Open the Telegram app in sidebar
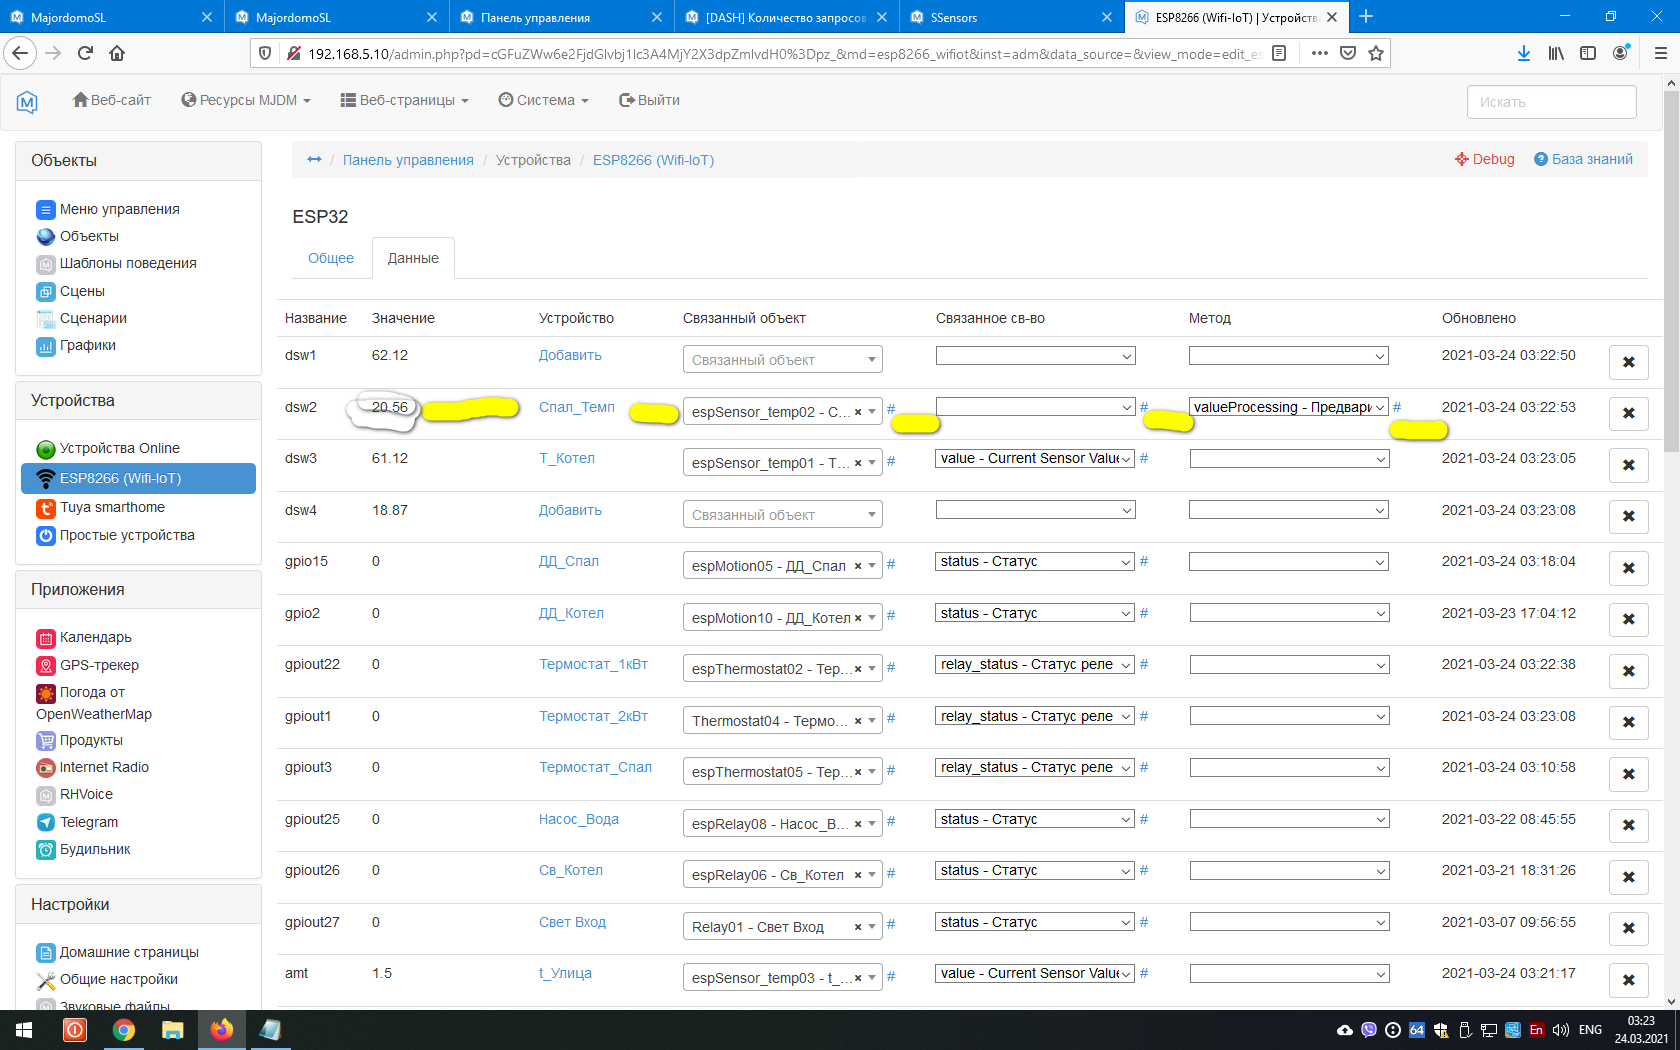The width and height of the screenshot is (1680, 1050). tap(88, 822)
